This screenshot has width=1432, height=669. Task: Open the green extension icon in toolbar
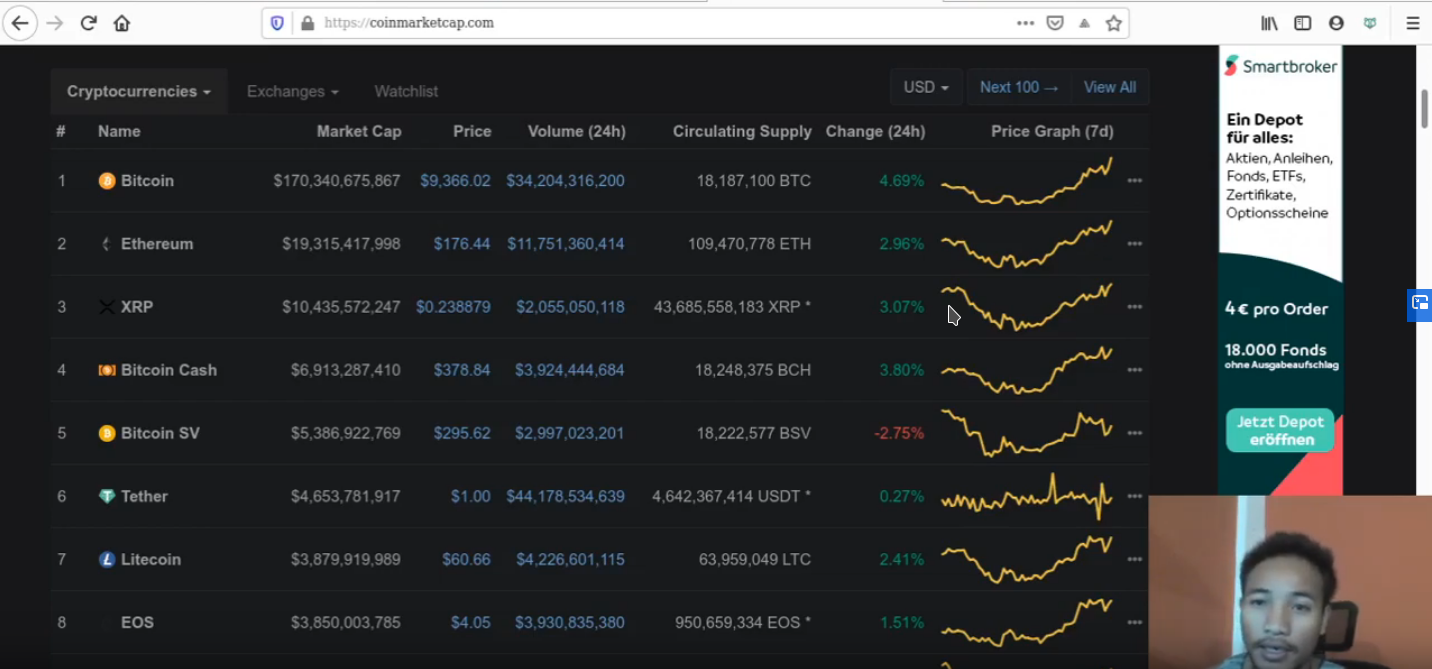coord(1370,23)
